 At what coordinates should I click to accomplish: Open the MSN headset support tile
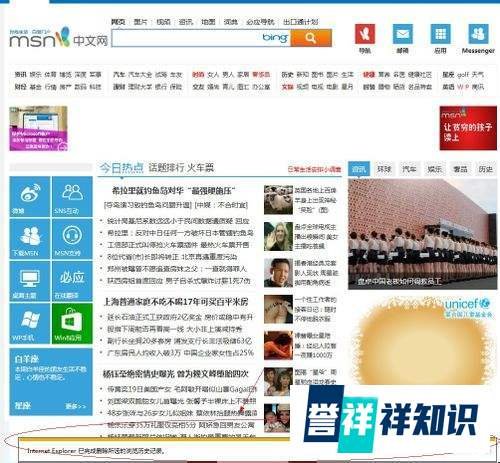72,239
